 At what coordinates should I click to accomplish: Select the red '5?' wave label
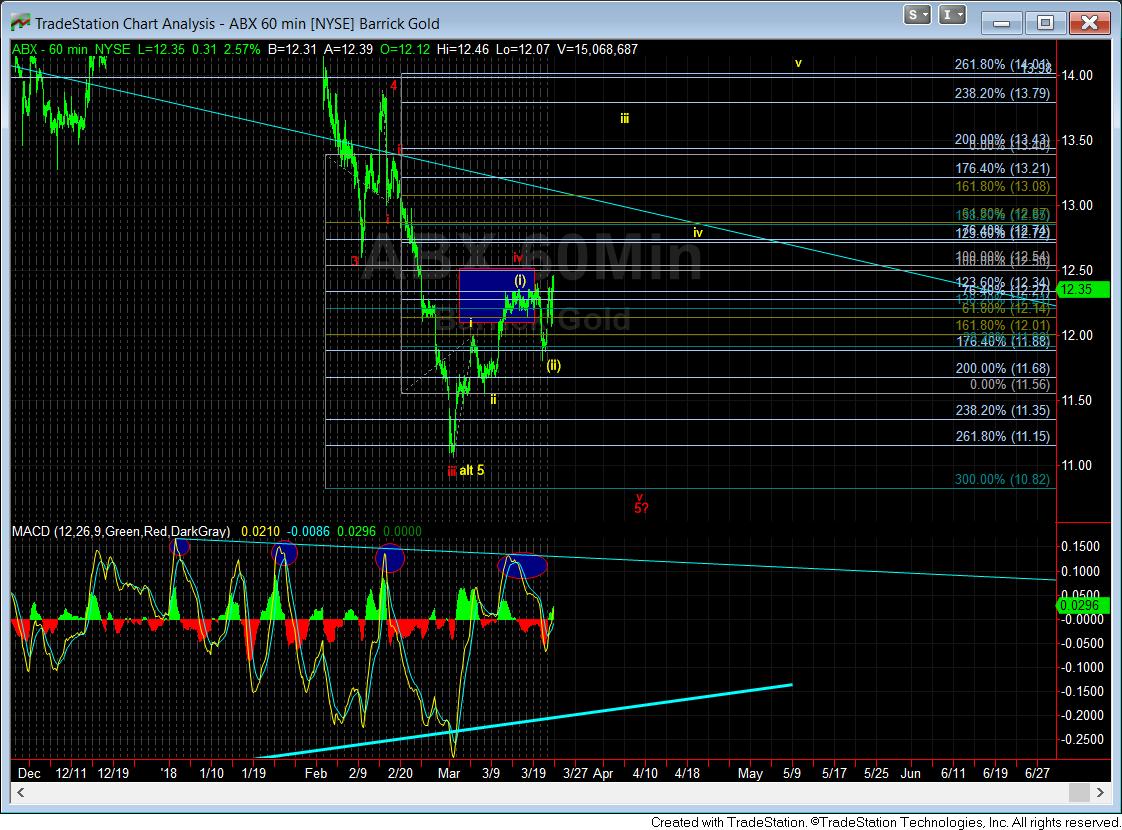[x=641, y=508]
